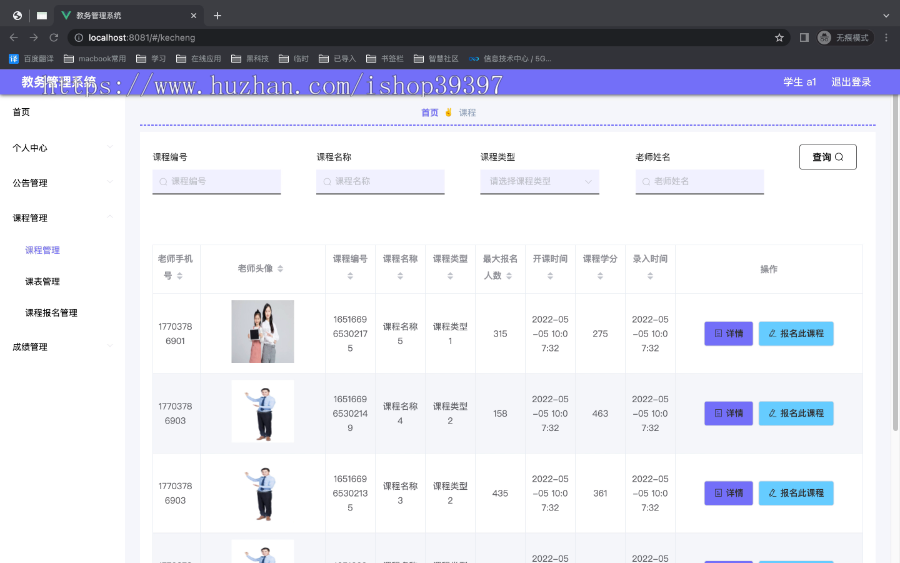Open the browser side panel icon
The image size is (900, 563).
(x=804, y=37)
